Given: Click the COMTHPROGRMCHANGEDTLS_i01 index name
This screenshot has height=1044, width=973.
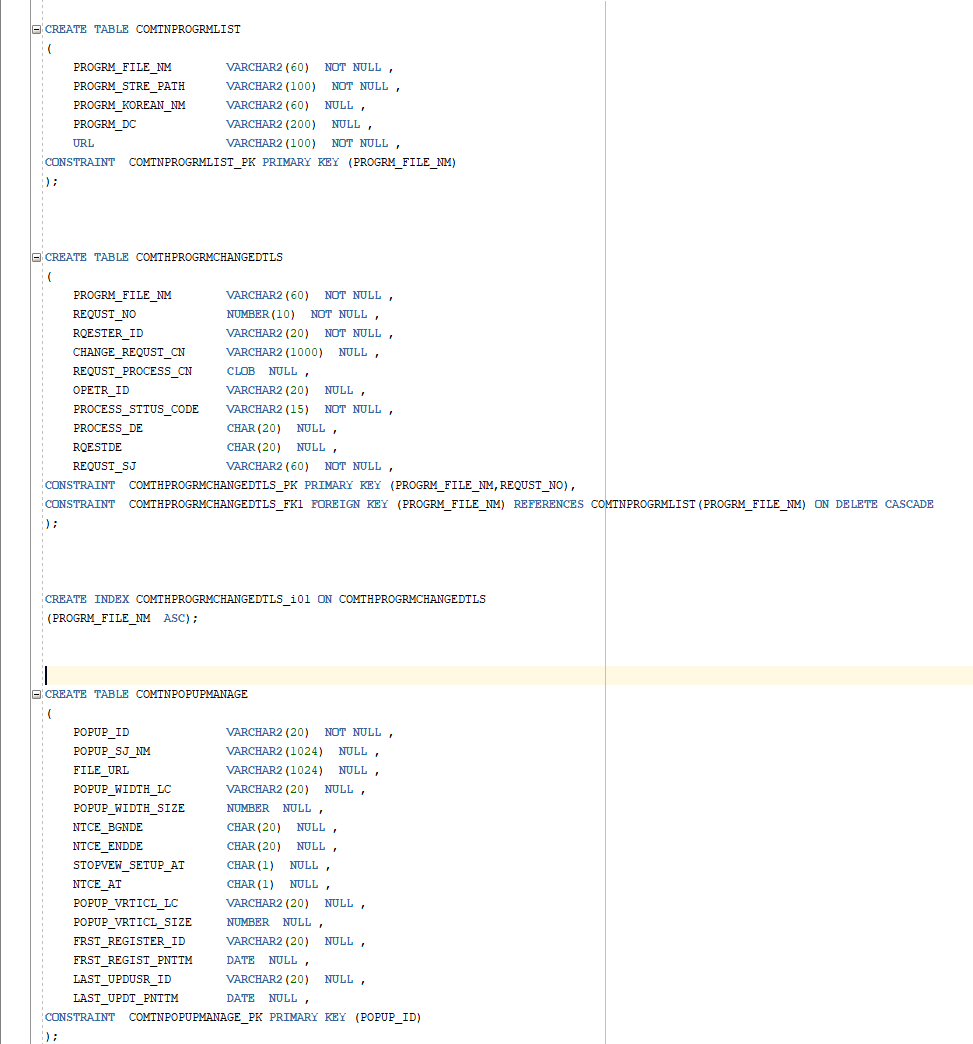Looking at the screenshot, I should [x=223, y=599].
